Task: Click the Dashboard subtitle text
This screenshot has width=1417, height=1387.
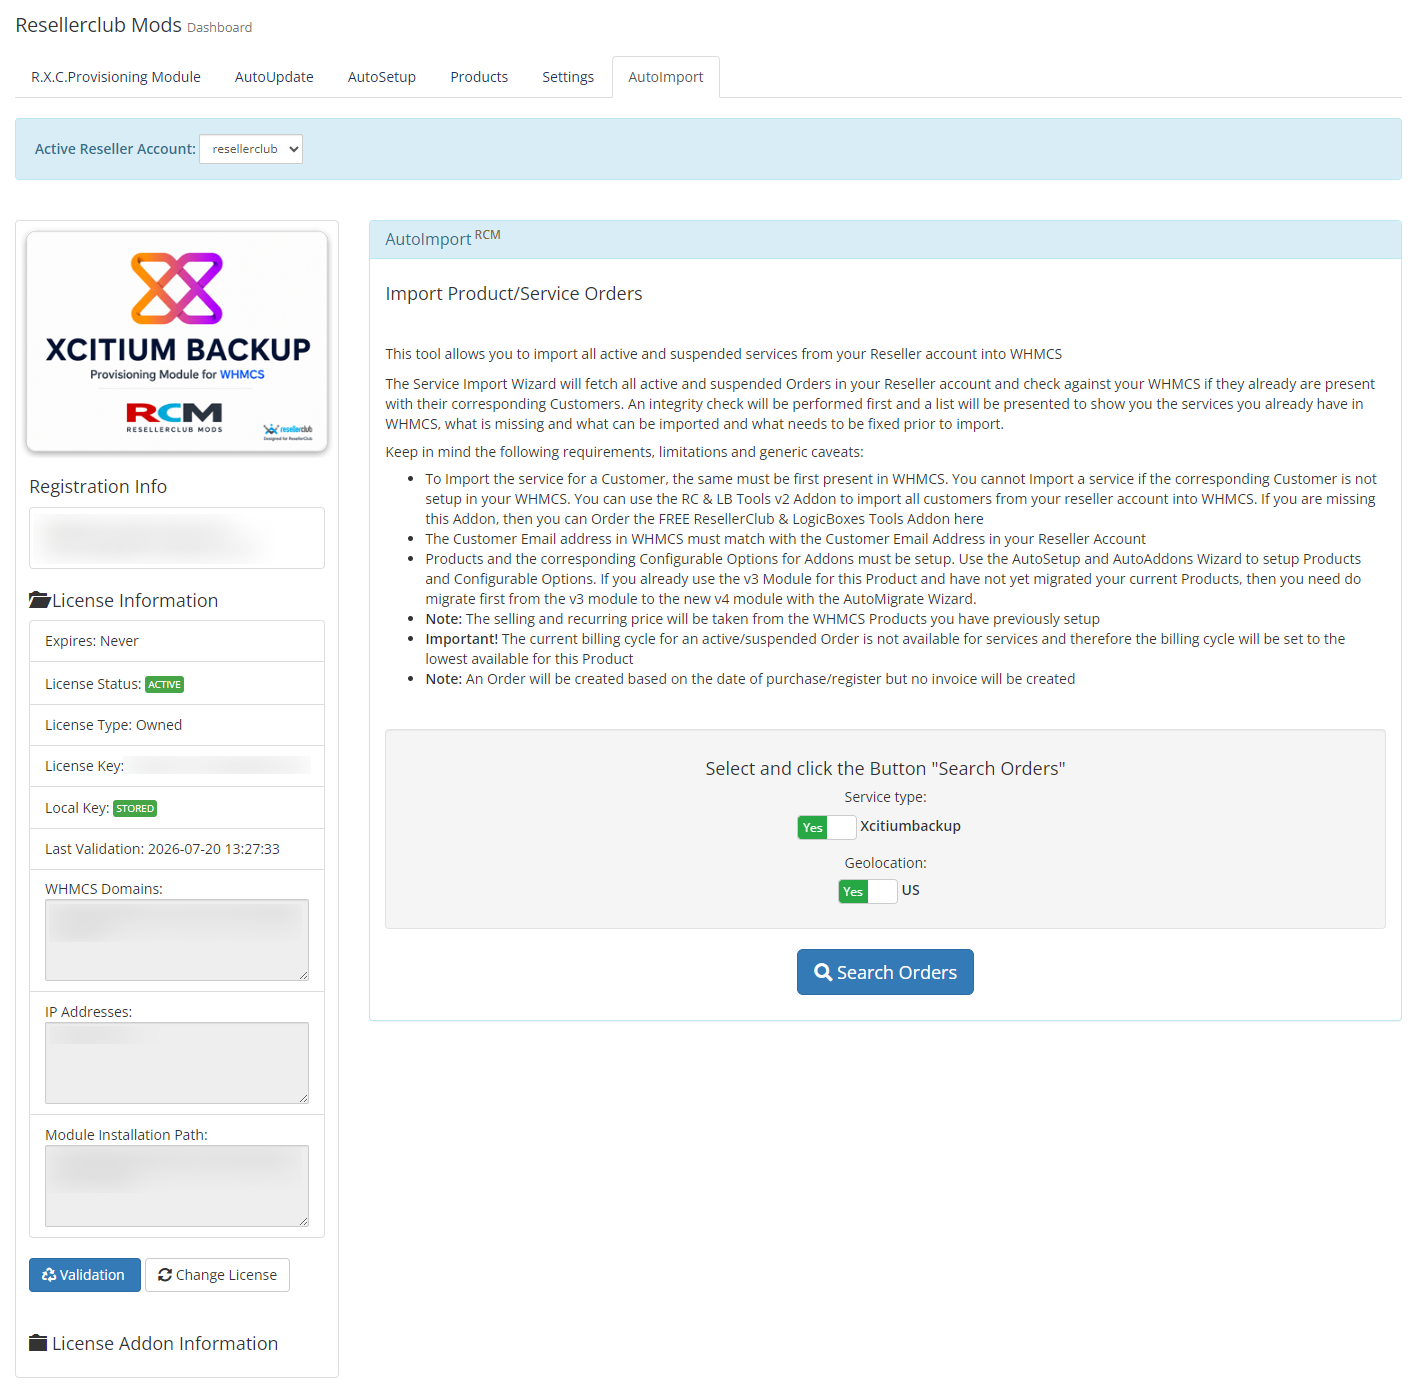Action: pyautogui.click(x=219, y=28)
